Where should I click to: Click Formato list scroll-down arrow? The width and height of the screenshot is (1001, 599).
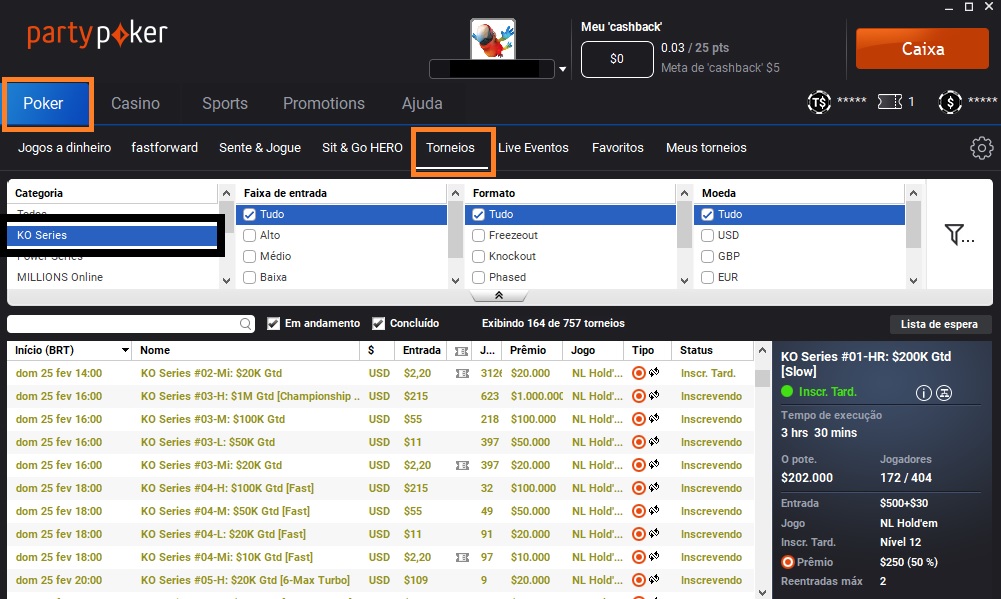[684, 280]
